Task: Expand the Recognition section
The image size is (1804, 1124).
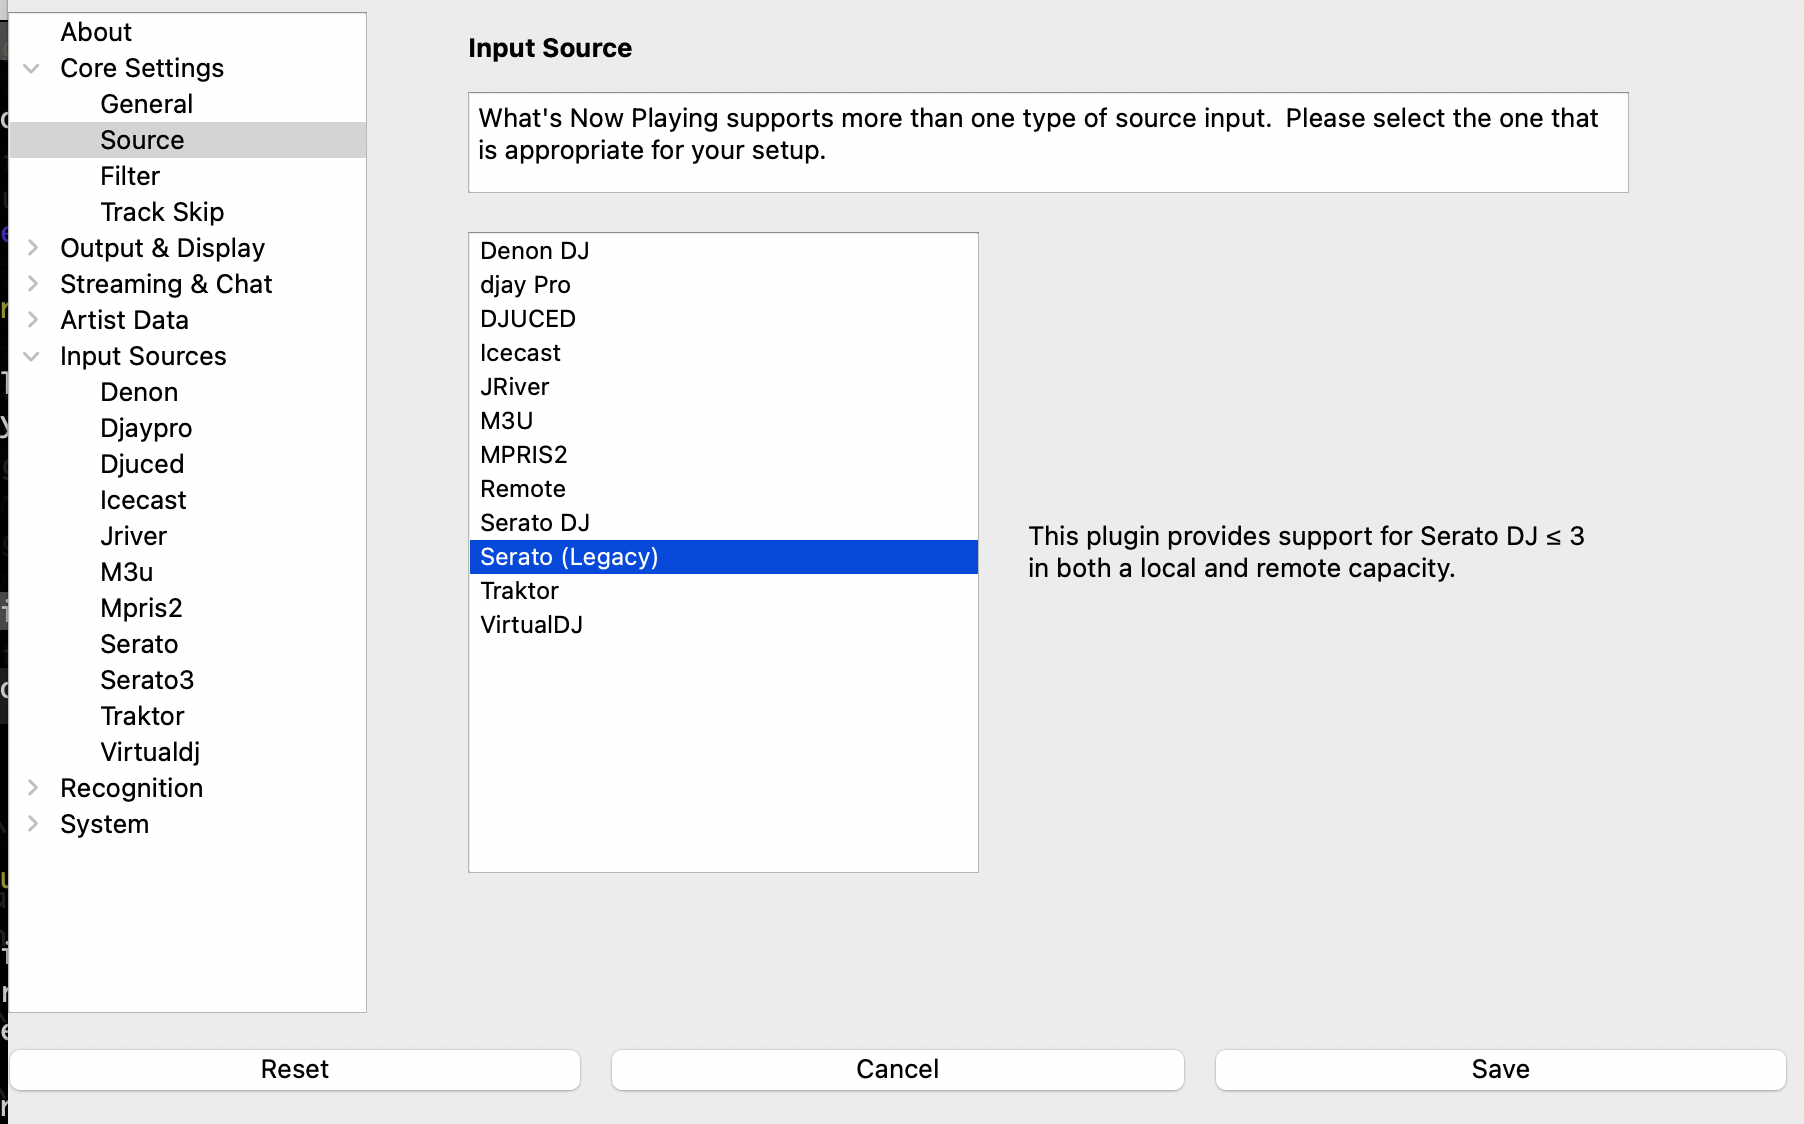Action: (x=32, y=788)
